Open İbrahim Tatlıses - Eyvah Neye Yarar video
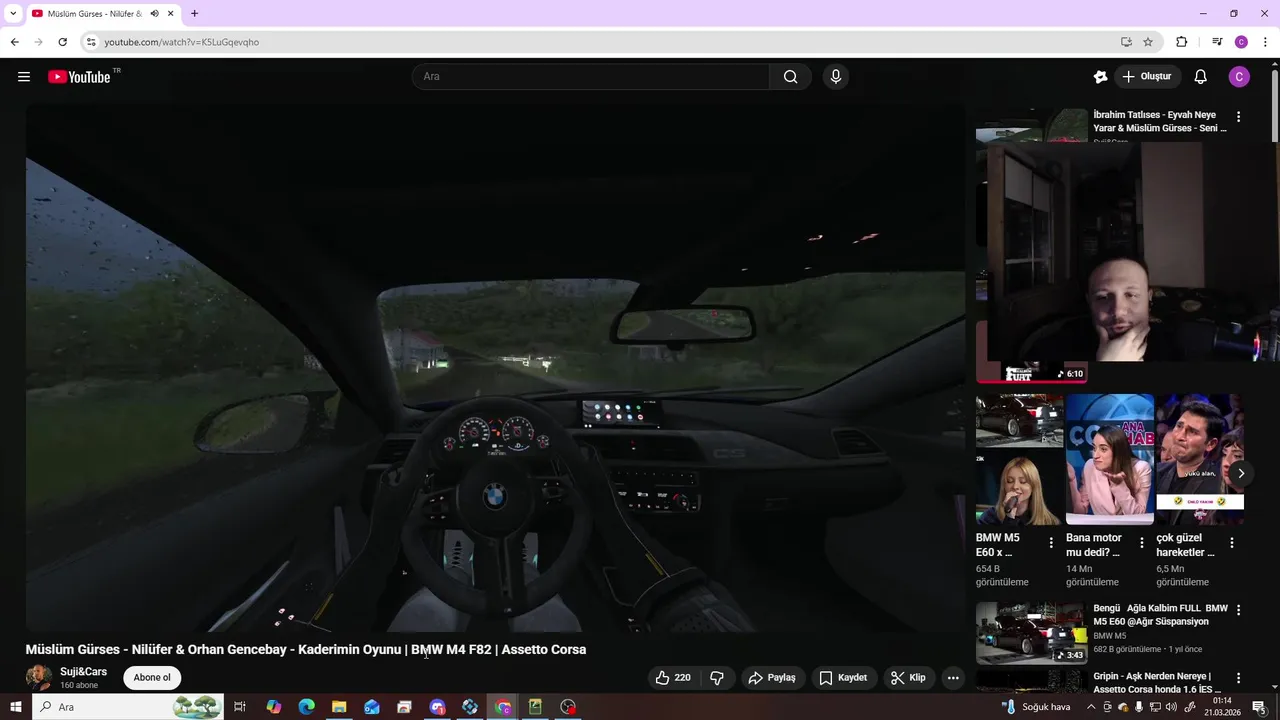1280x720 pixels. coord(1159,122)
